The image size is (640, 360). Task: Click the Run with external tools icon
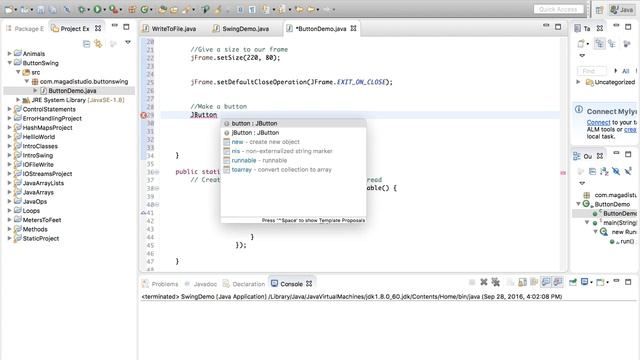click(x=113, y=9)
